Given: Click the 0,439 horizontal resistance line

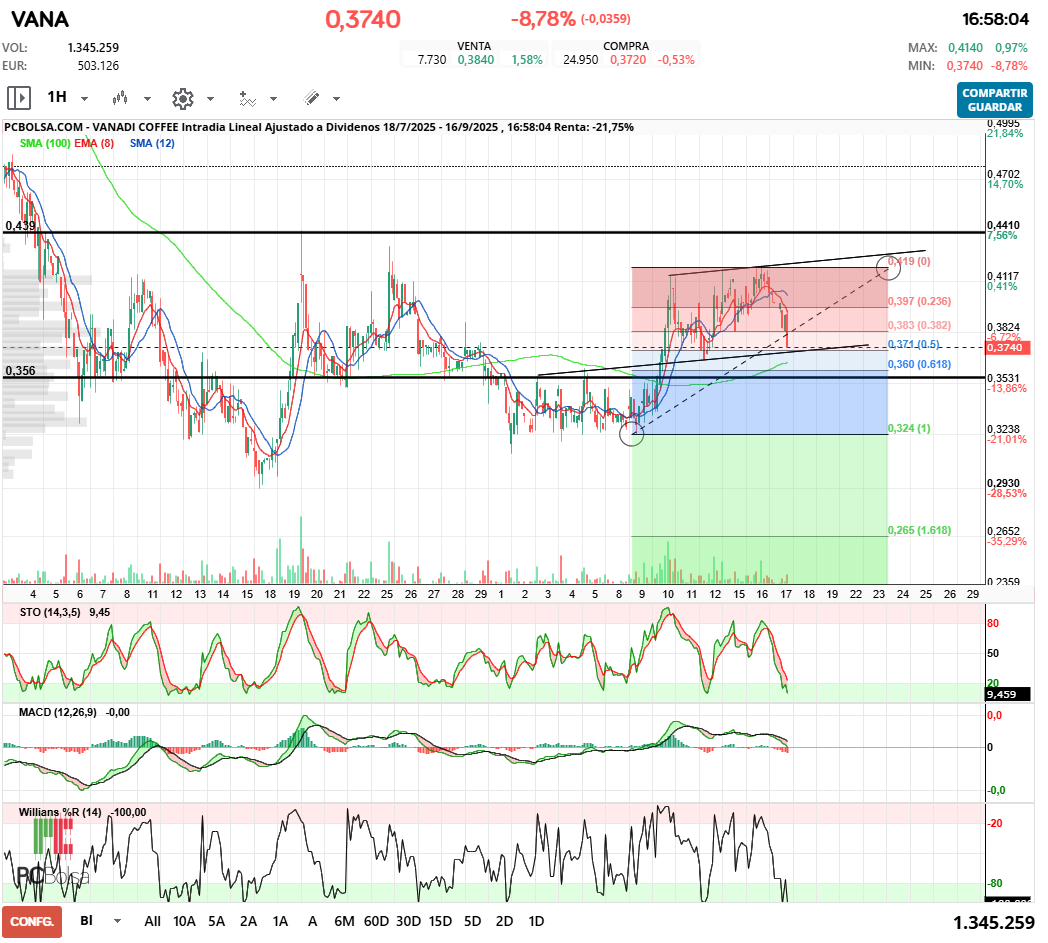Looking at the screenshot, I should point(500,232).
